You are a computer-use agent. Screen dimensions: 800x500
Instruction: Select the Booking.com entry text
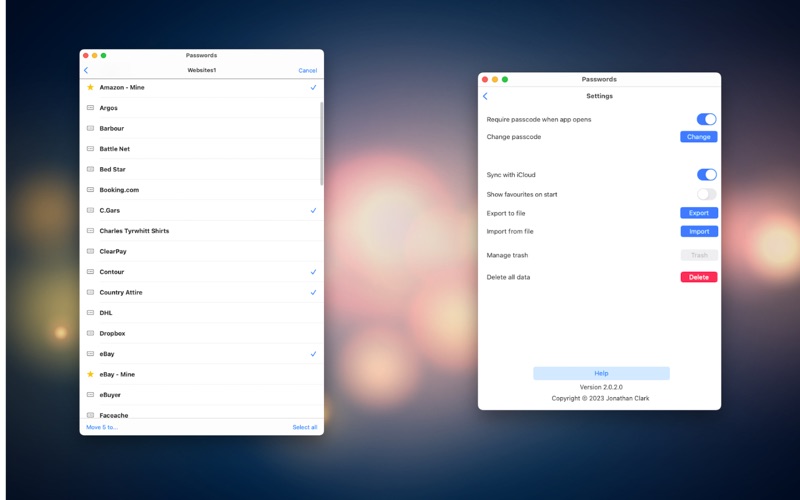coord(119,189)
